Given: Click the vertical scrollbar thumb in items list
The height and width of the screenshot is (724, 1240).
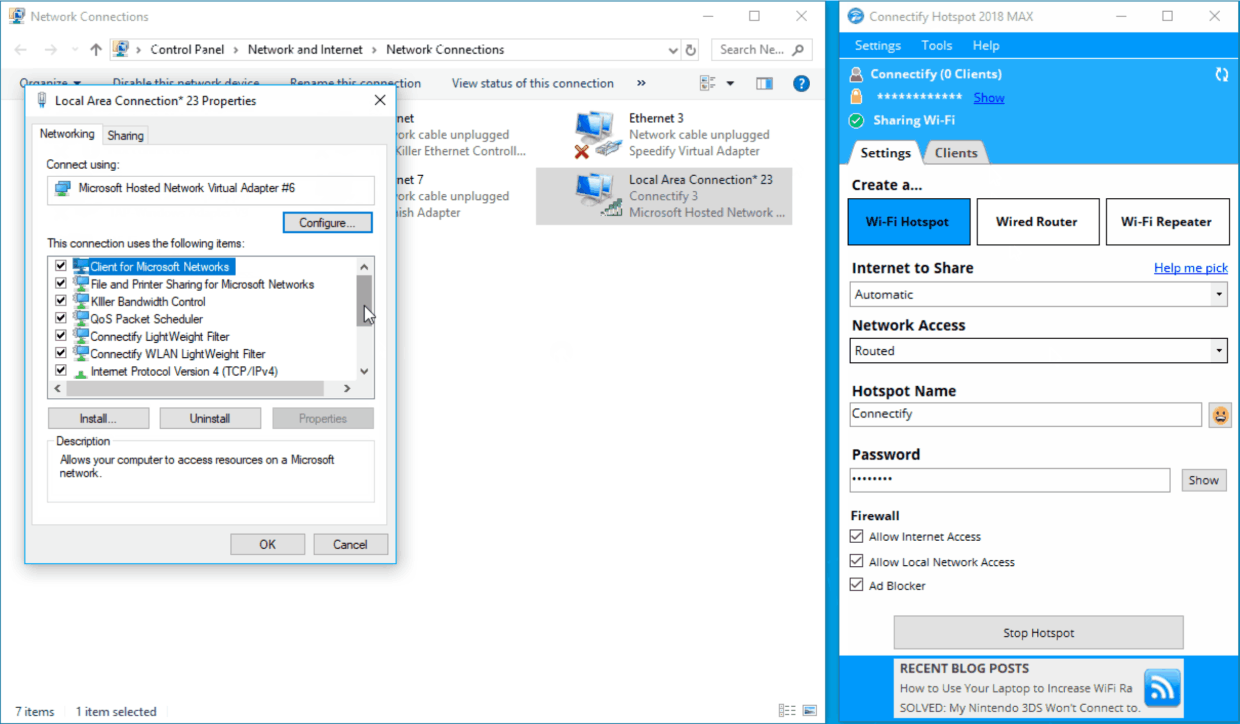Looking at the screenshot, I should 365,301.
